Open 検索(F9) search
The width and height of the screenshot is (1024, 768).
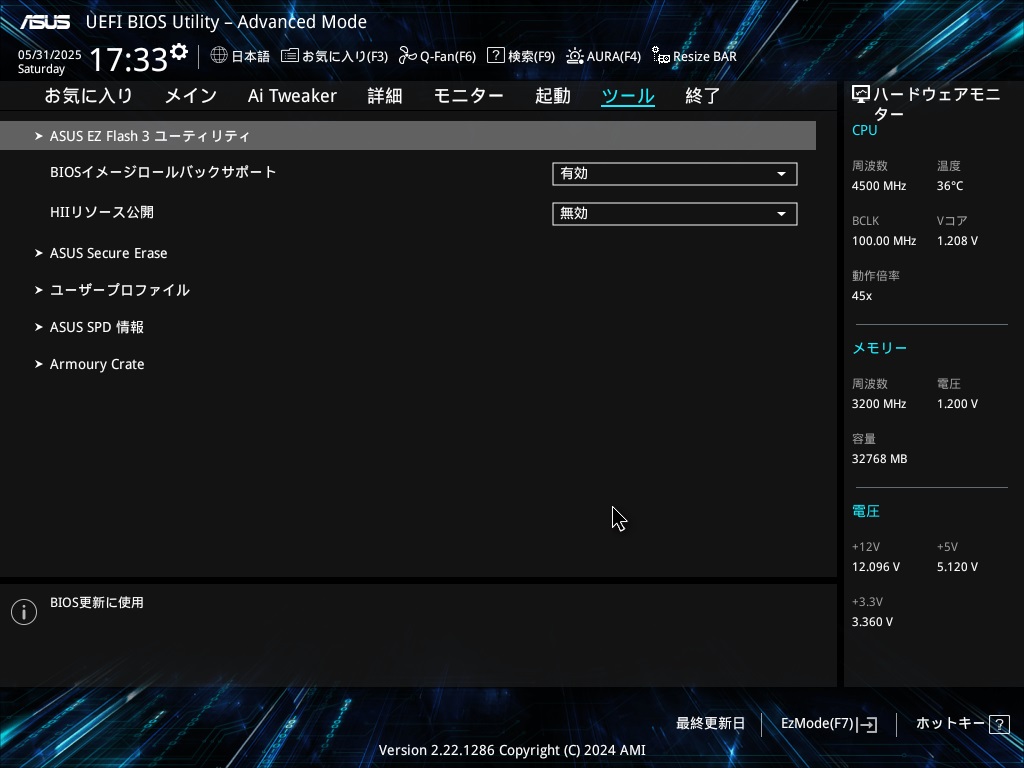click(532, 57)
